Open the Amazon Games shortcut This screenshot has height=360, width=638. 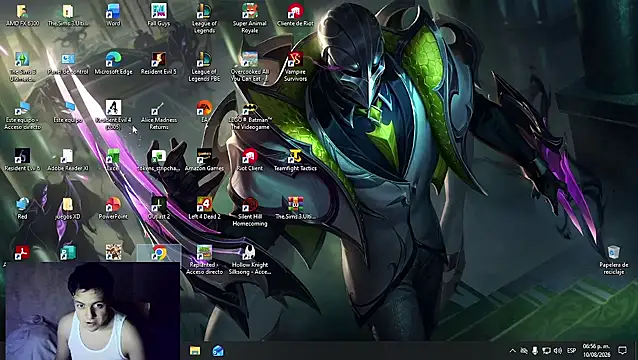tap(204, 159)
